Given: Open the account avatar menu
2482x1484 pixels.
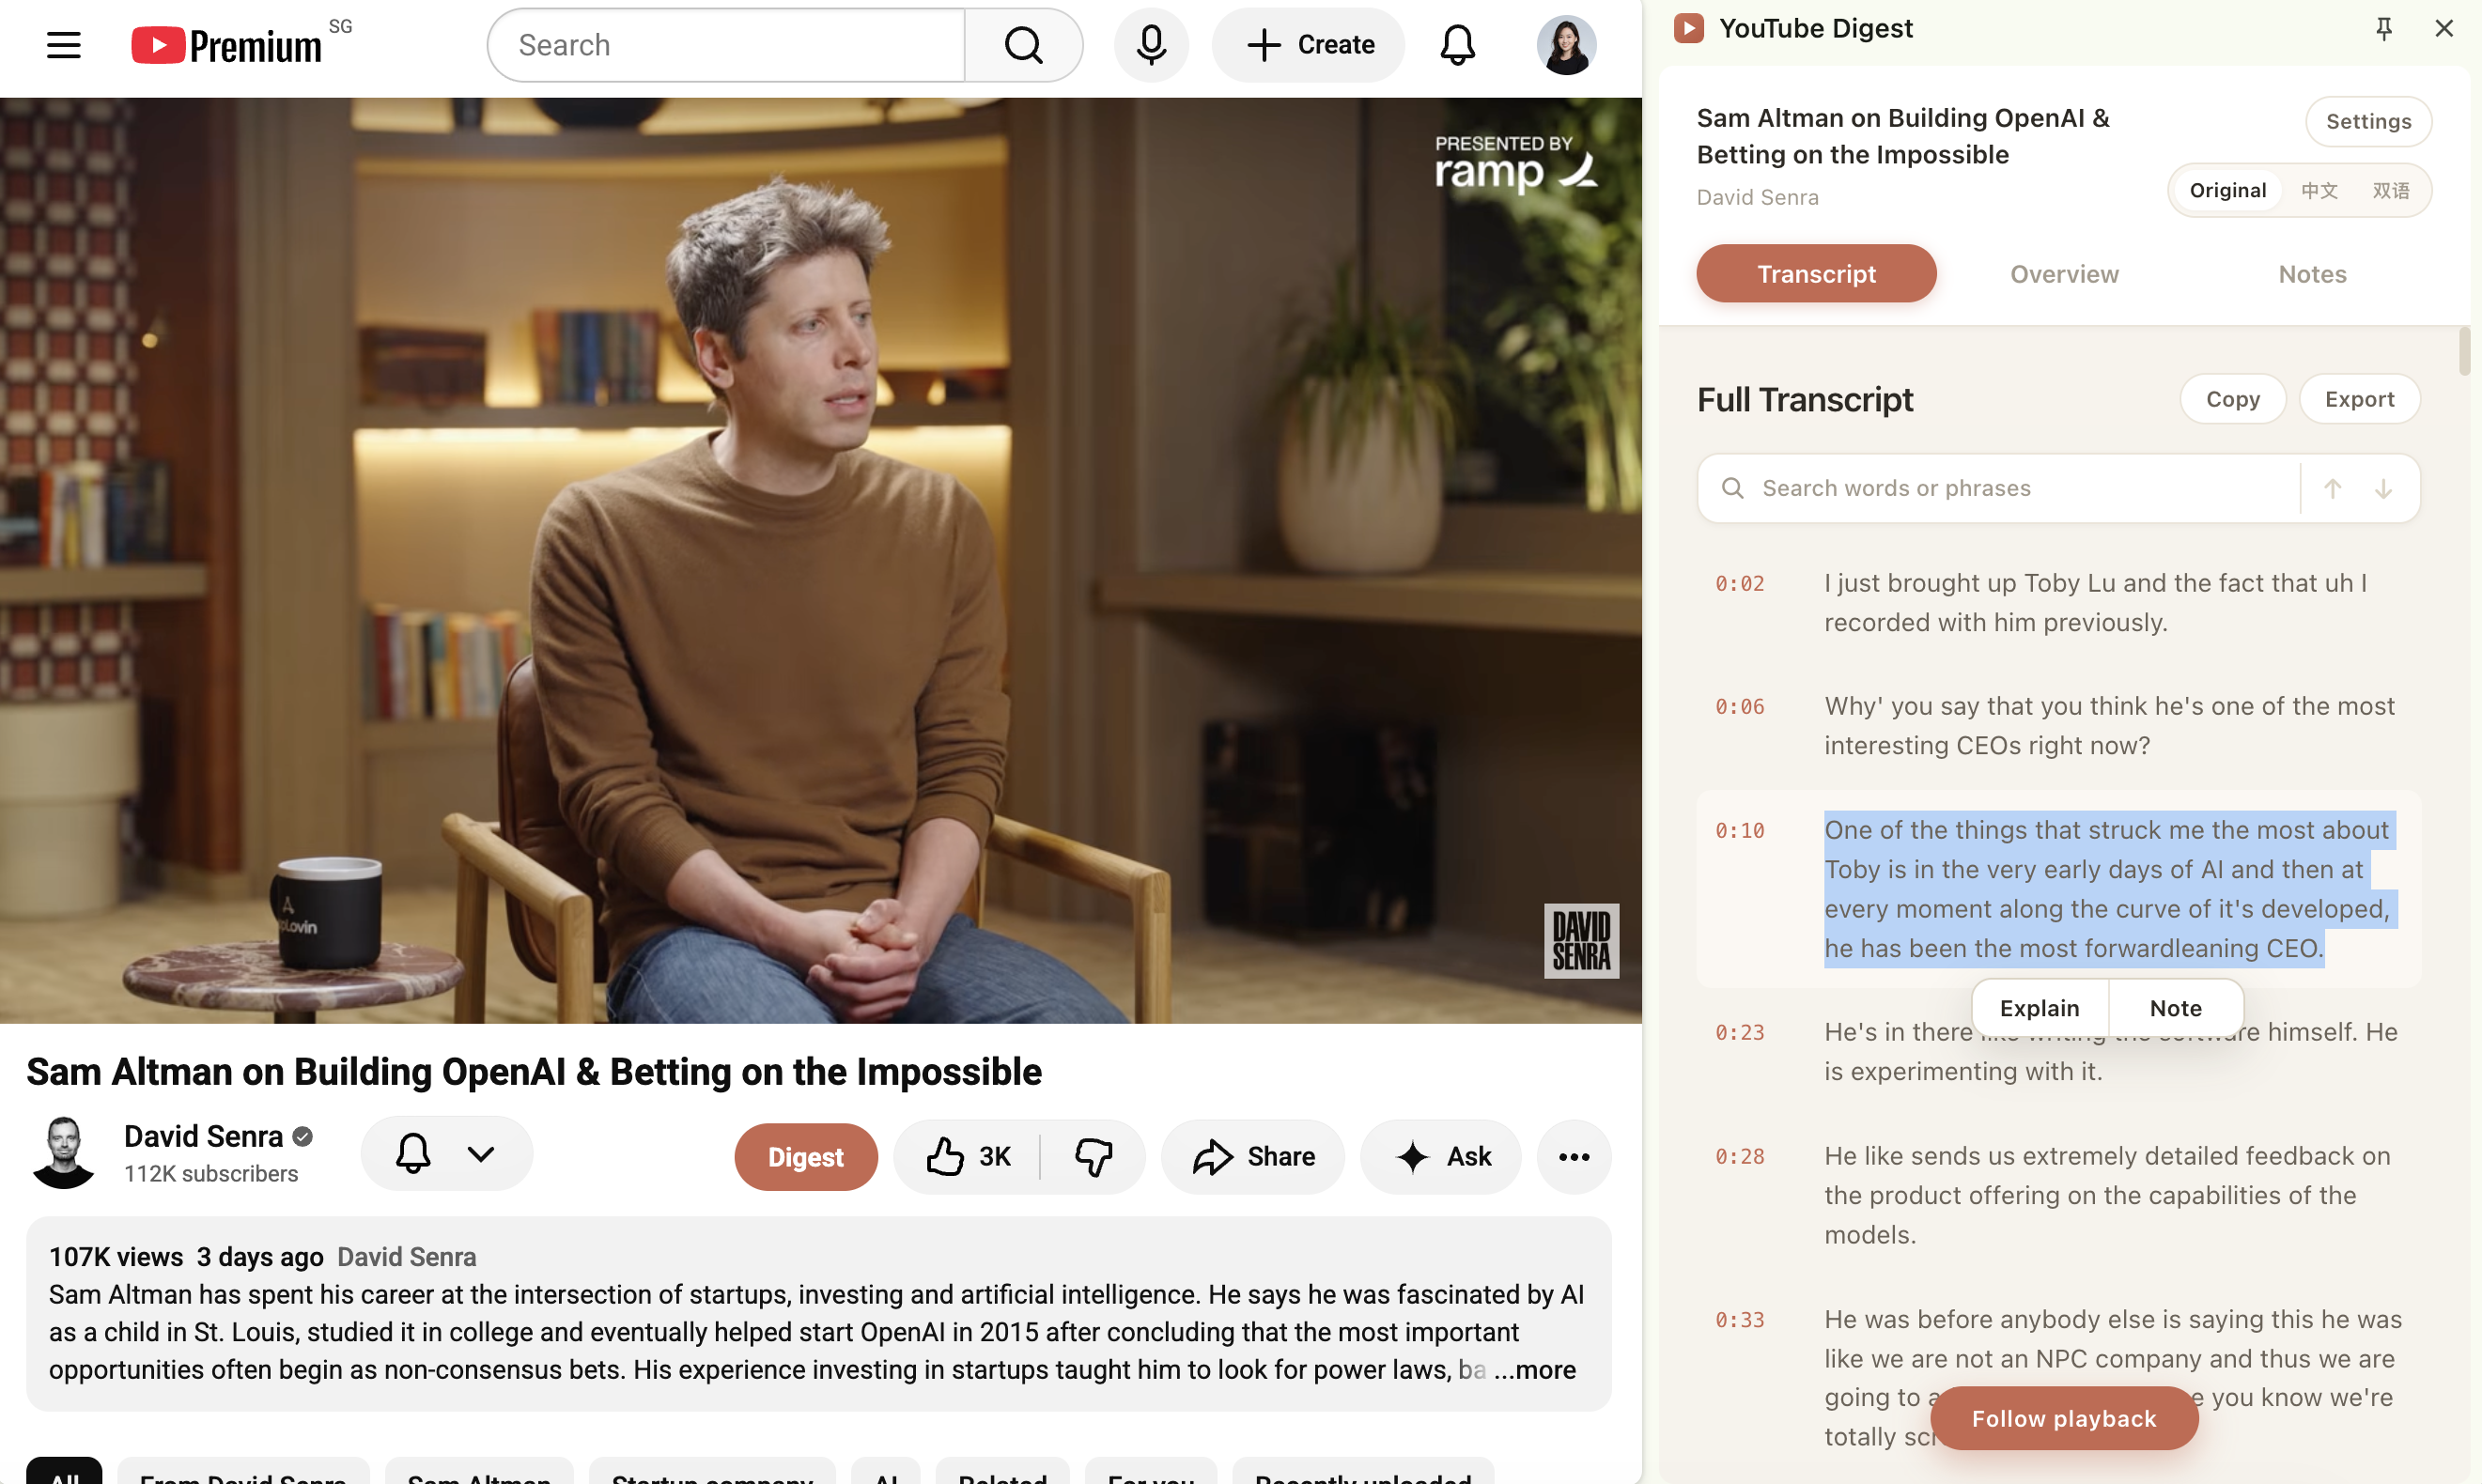Looking at the screenshot, I should click(x=1566, y=45).
